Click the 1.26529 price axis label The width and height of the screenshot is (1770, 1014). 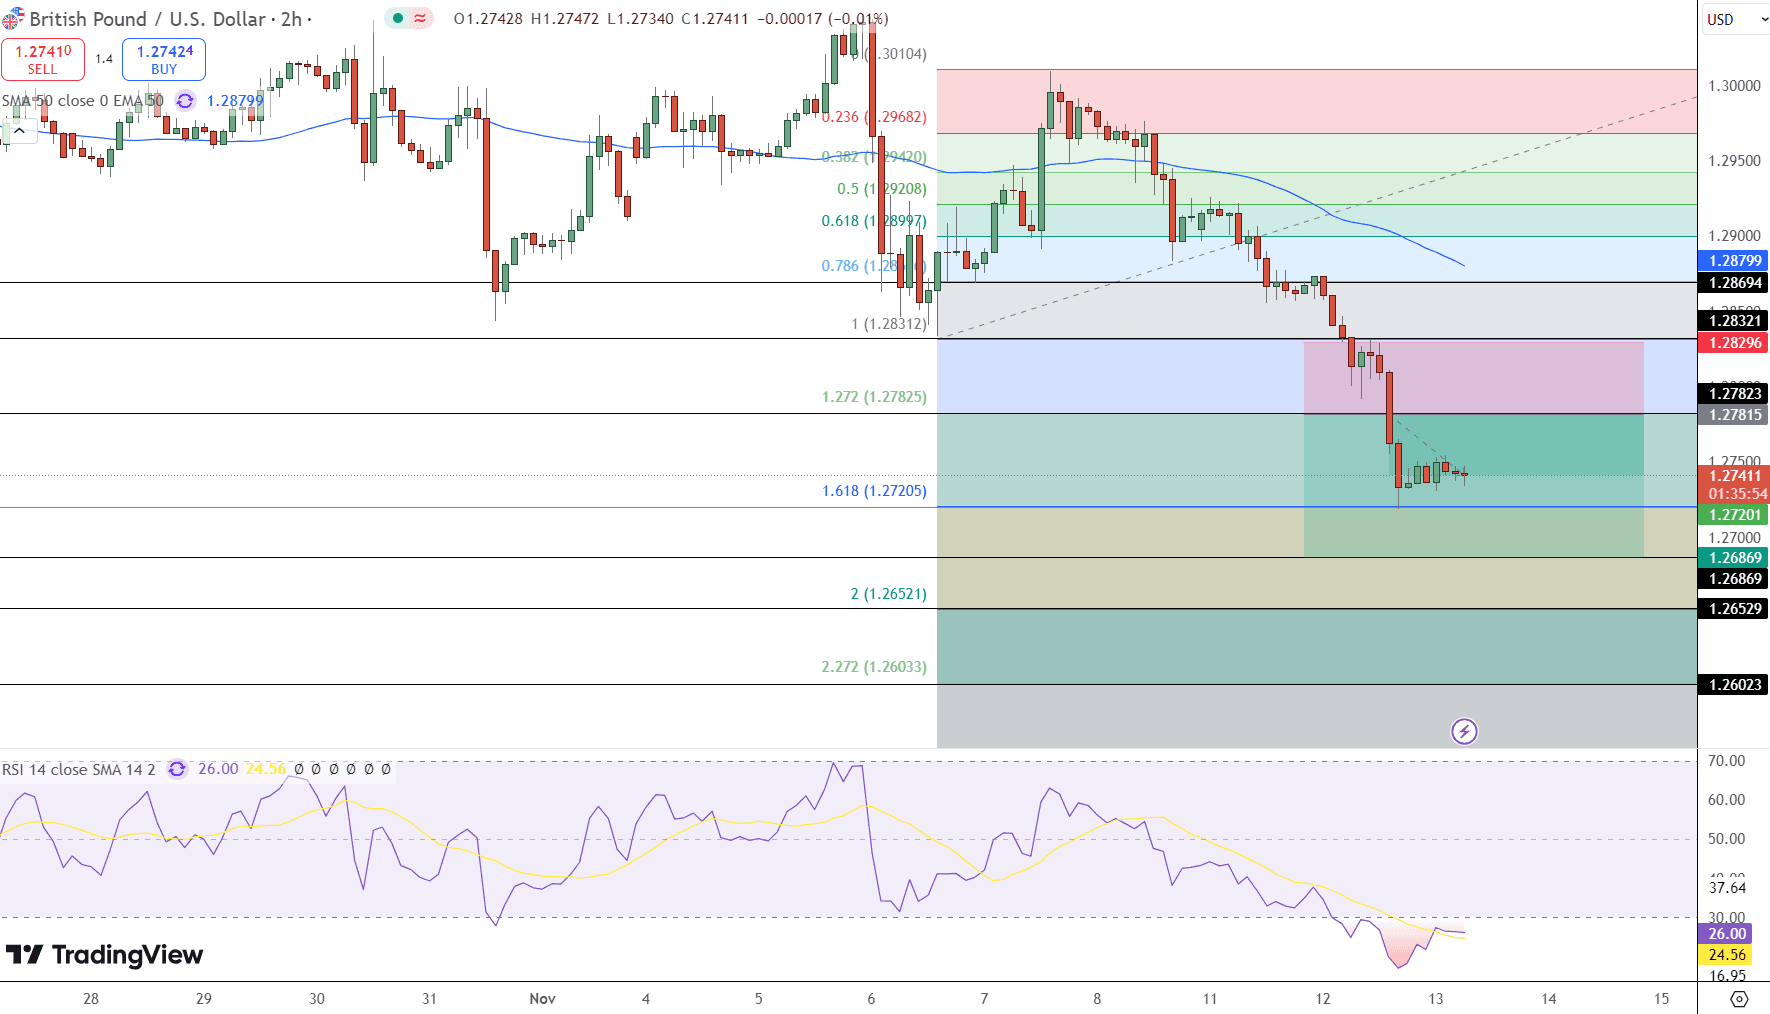pos(1734,609)
